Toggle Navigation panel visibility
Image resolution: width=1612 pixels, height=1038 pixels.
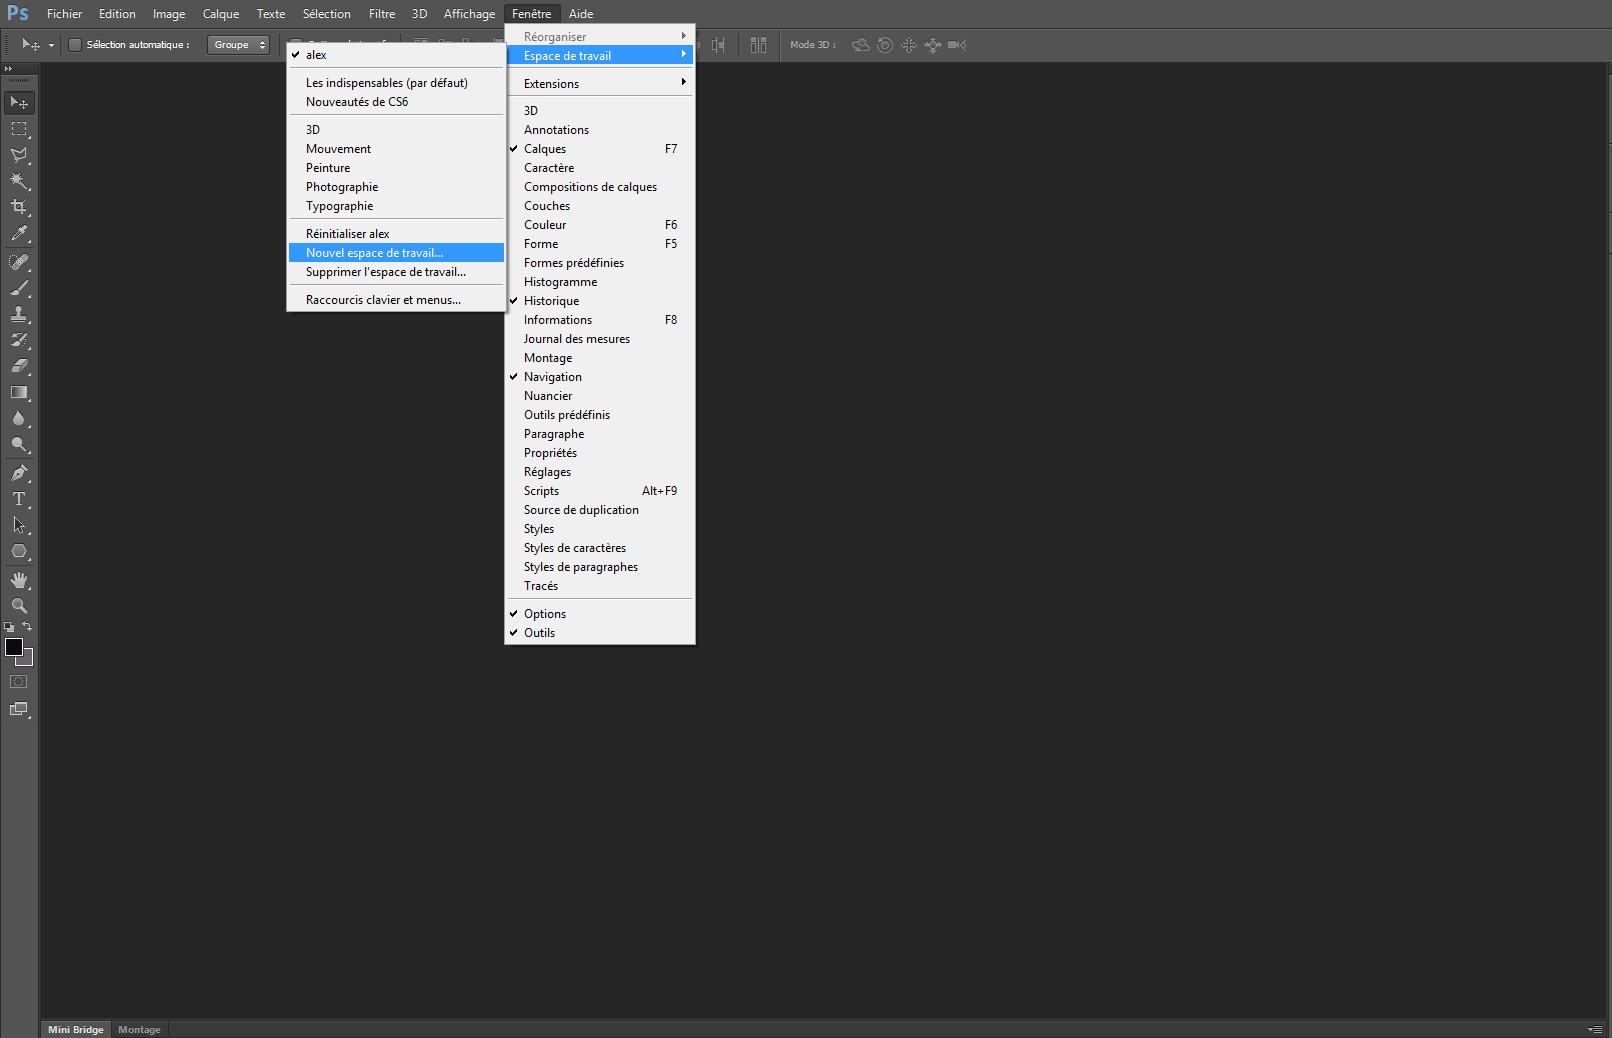tap(600, 377)
